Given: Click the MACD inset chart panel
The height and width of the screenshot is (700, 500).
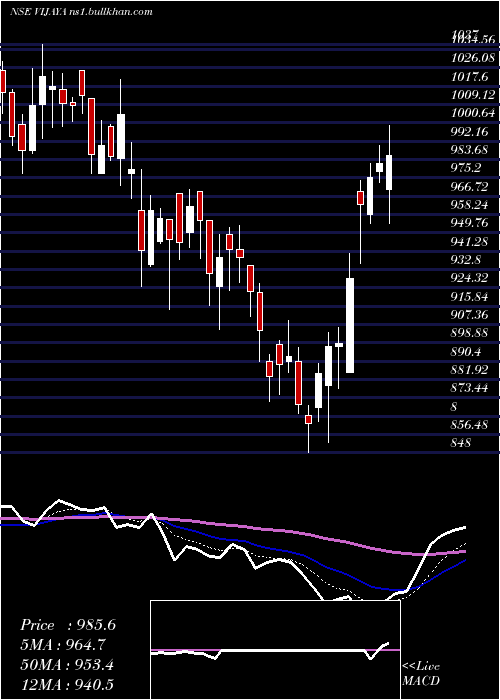Looking at the screenshot, I should click(275, 650).
